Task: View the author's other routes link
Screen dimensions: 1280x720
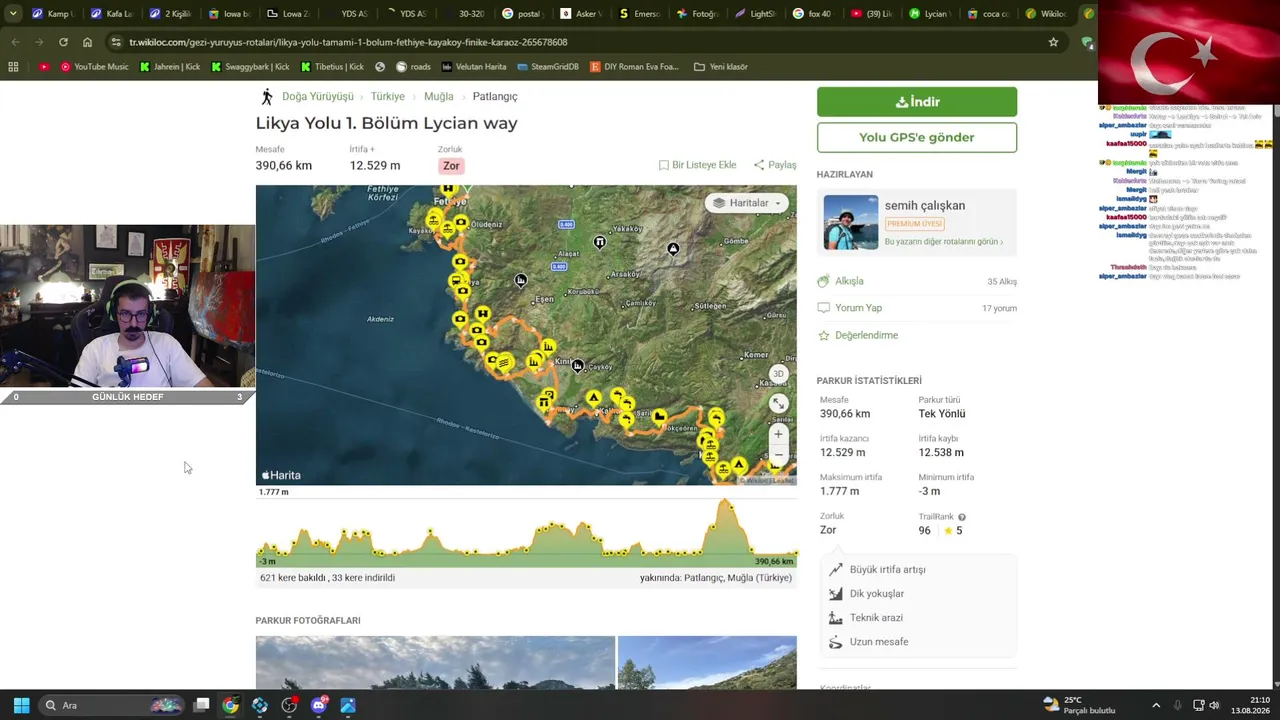Action: pyautogui.click(x=943, y=242)
